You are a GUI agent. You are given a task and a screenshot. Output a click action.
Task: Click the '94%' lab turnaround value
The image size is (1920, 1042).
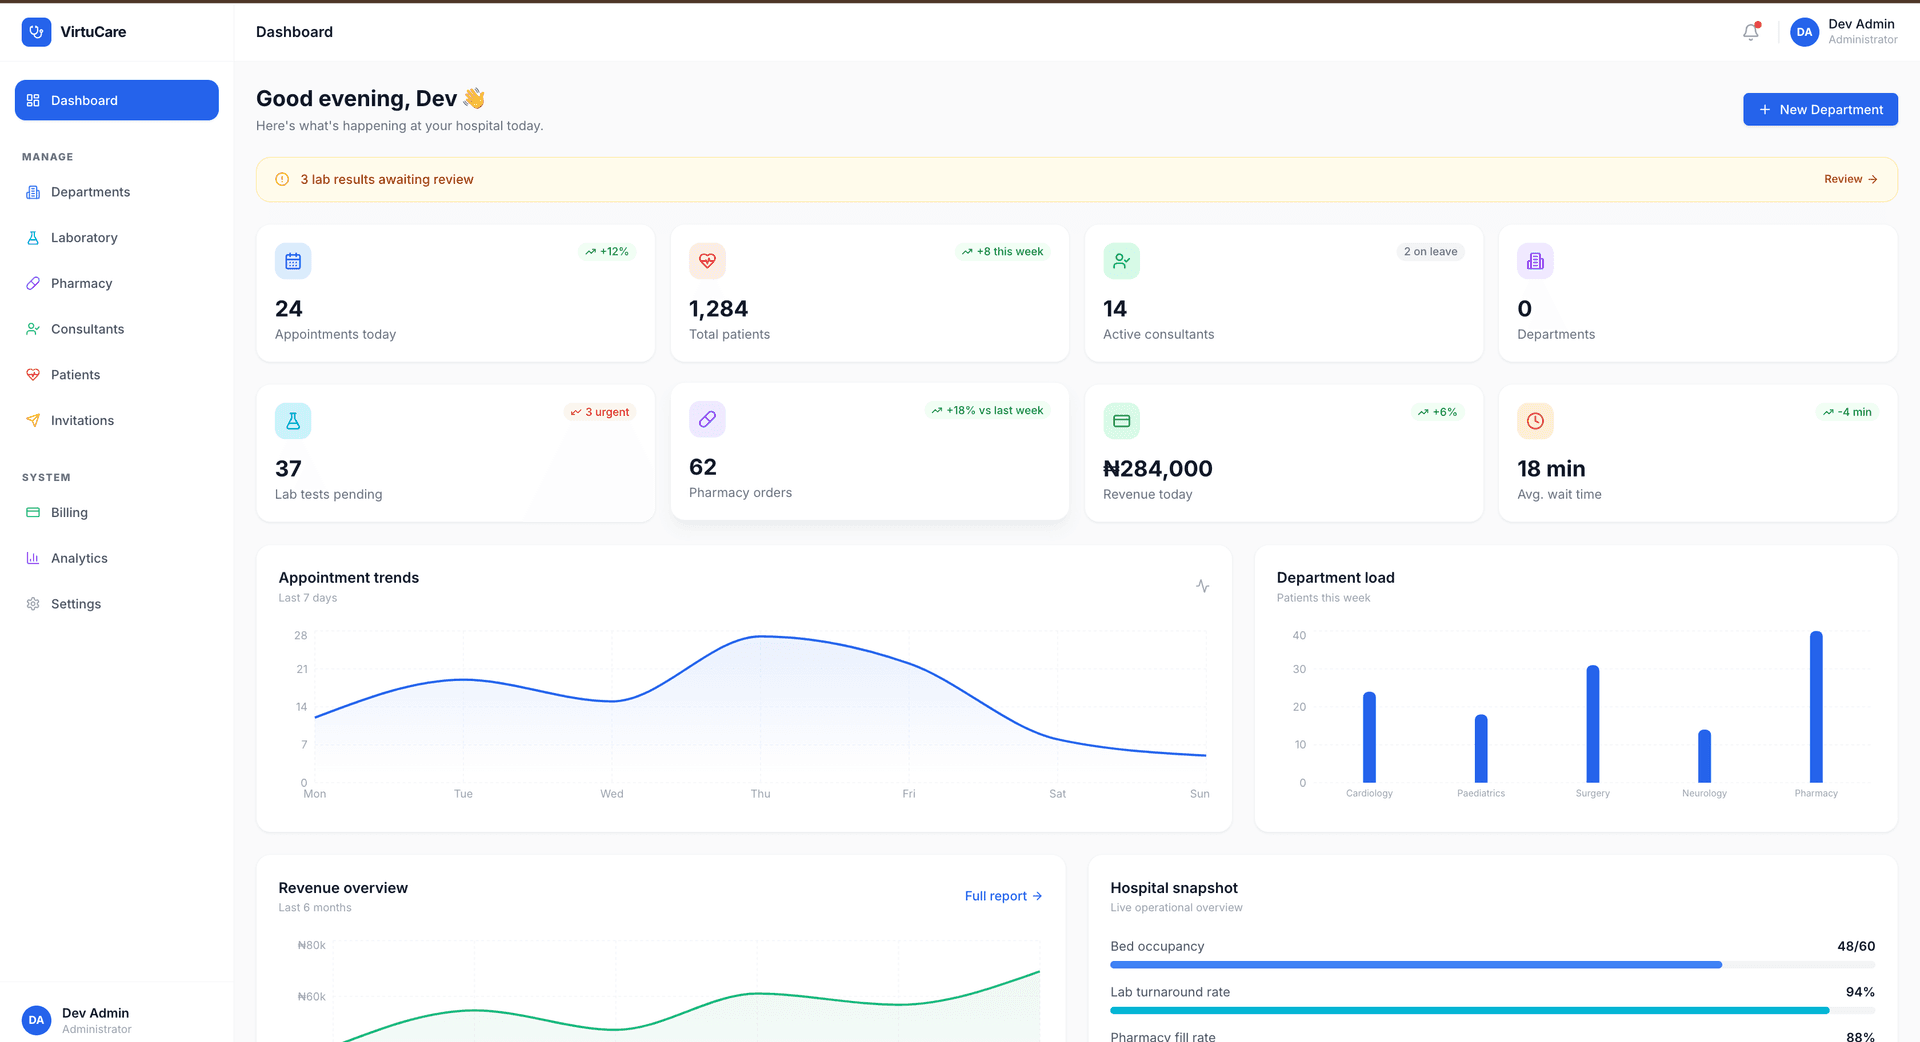coord(1860,992)
